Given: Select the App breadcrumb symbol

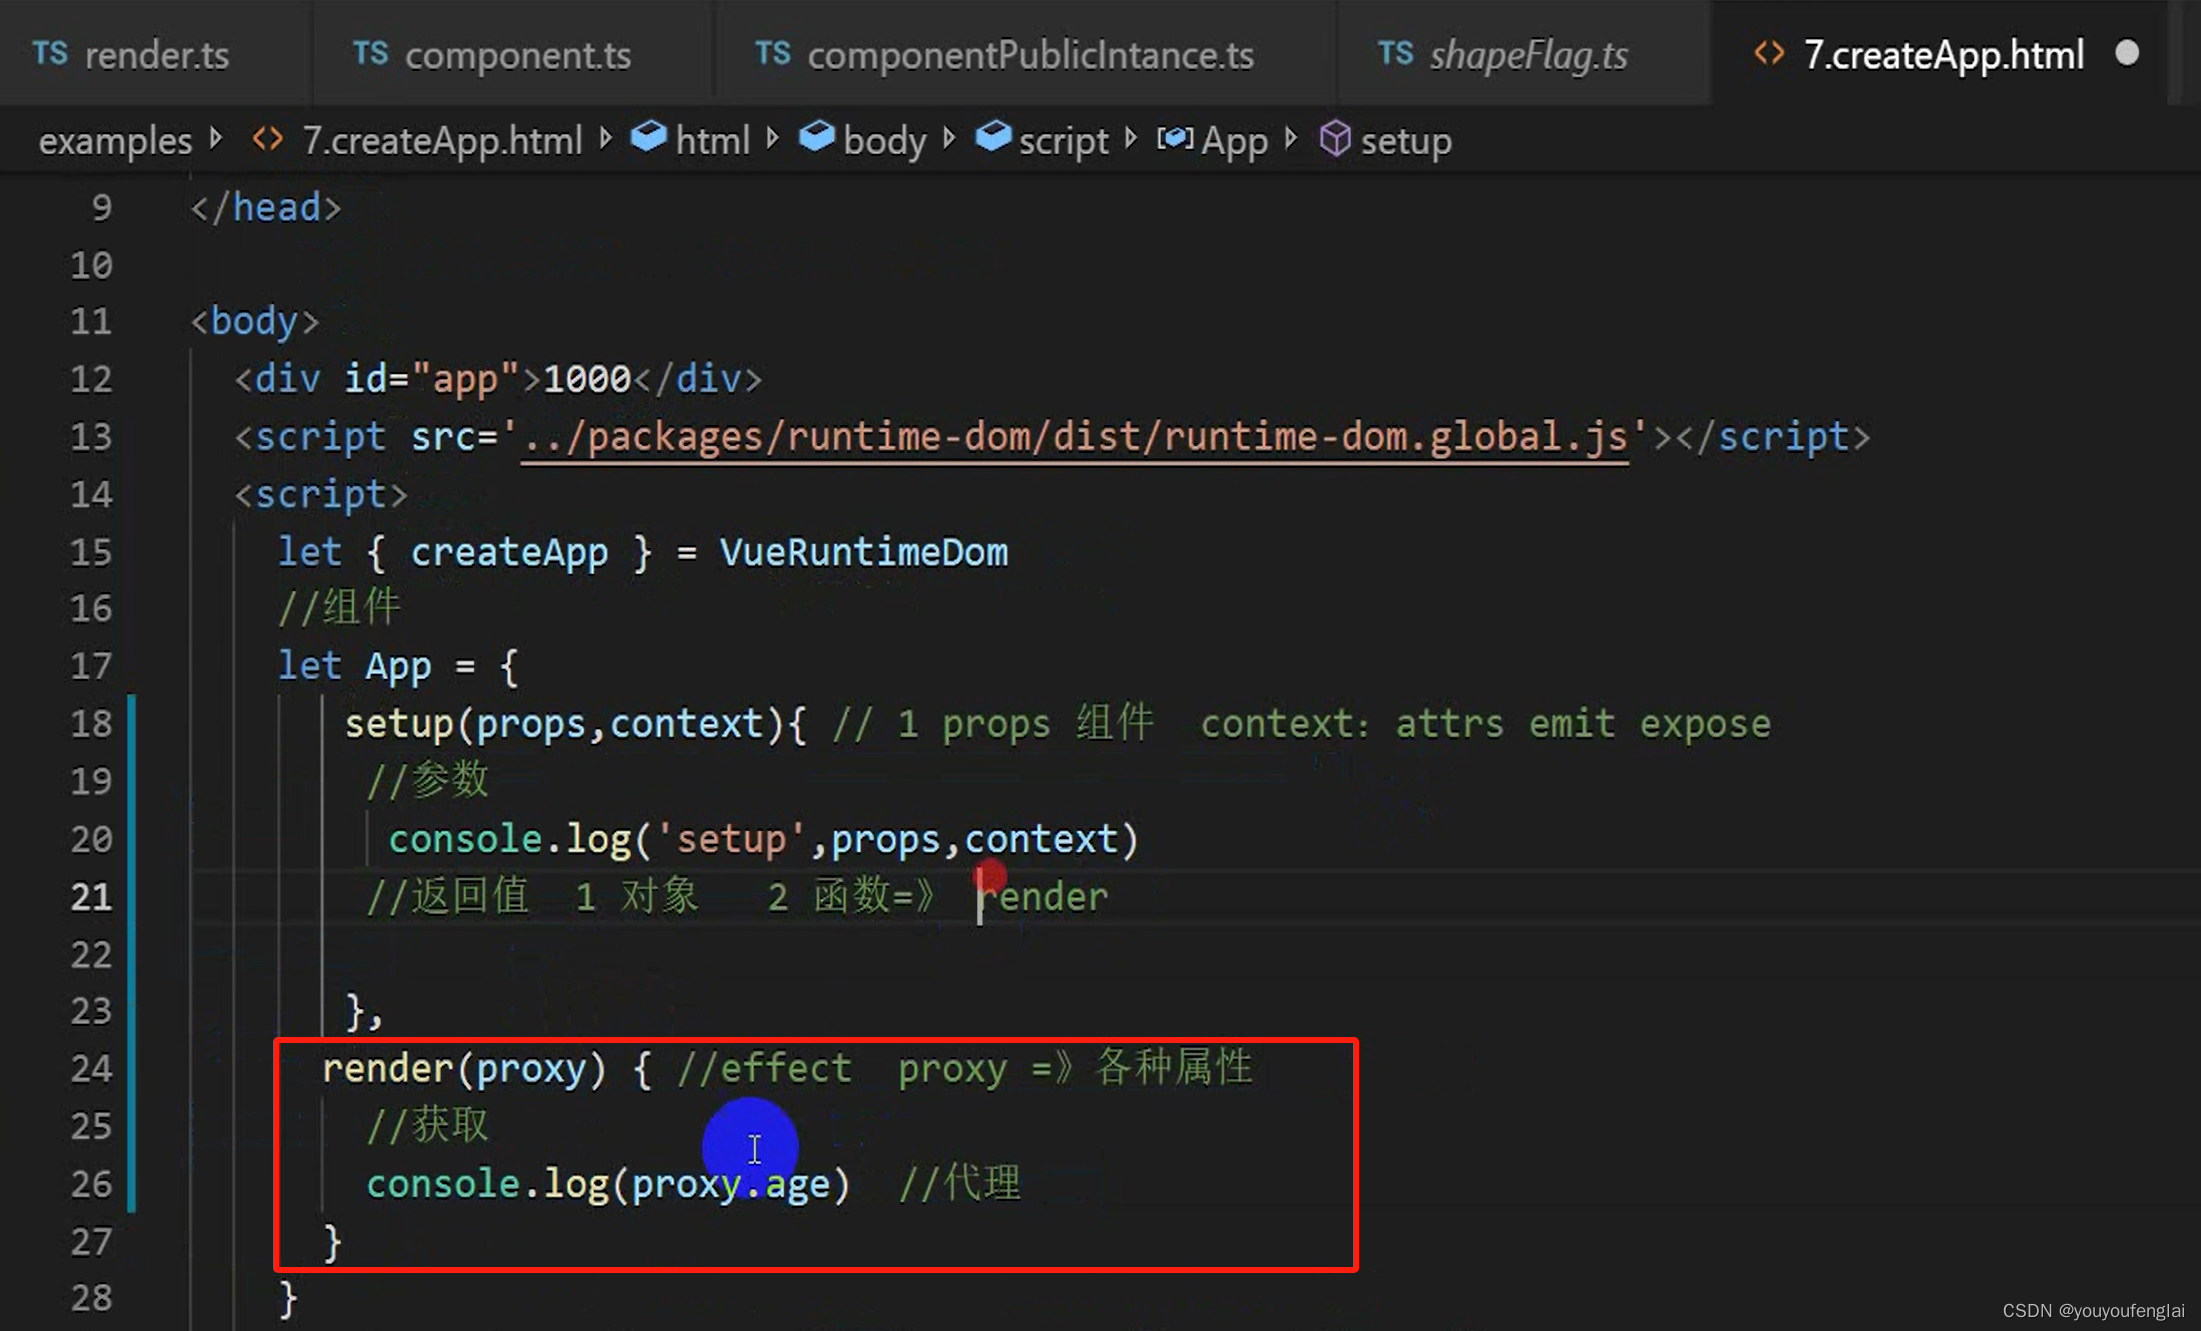Looking at the screenshot, I should pos(1234,141).
